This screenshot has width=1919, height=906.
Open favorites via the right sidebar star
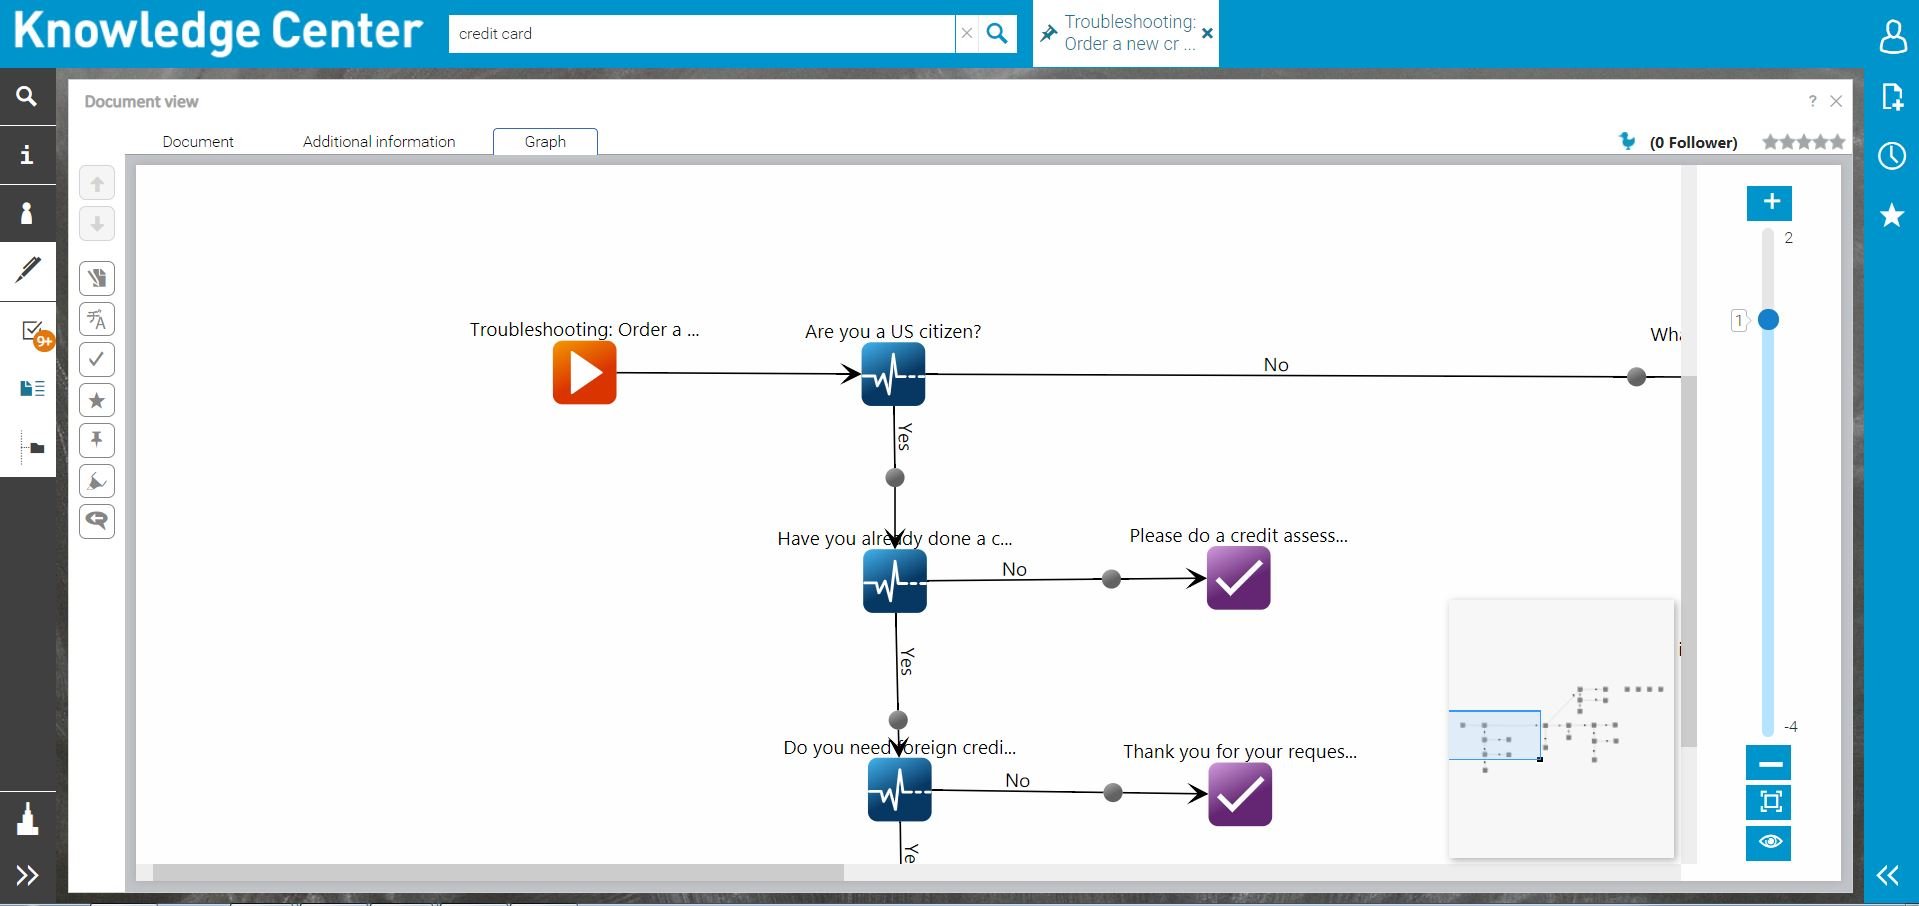point(1892,215)
